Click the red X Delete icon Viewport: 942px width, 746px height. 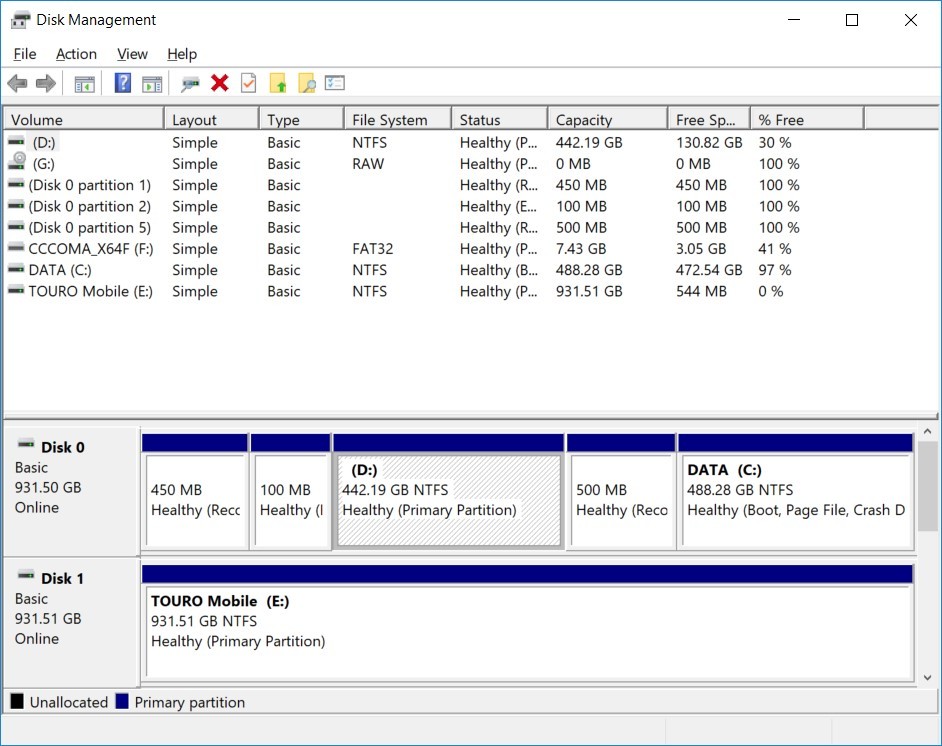tap(220, 84)
